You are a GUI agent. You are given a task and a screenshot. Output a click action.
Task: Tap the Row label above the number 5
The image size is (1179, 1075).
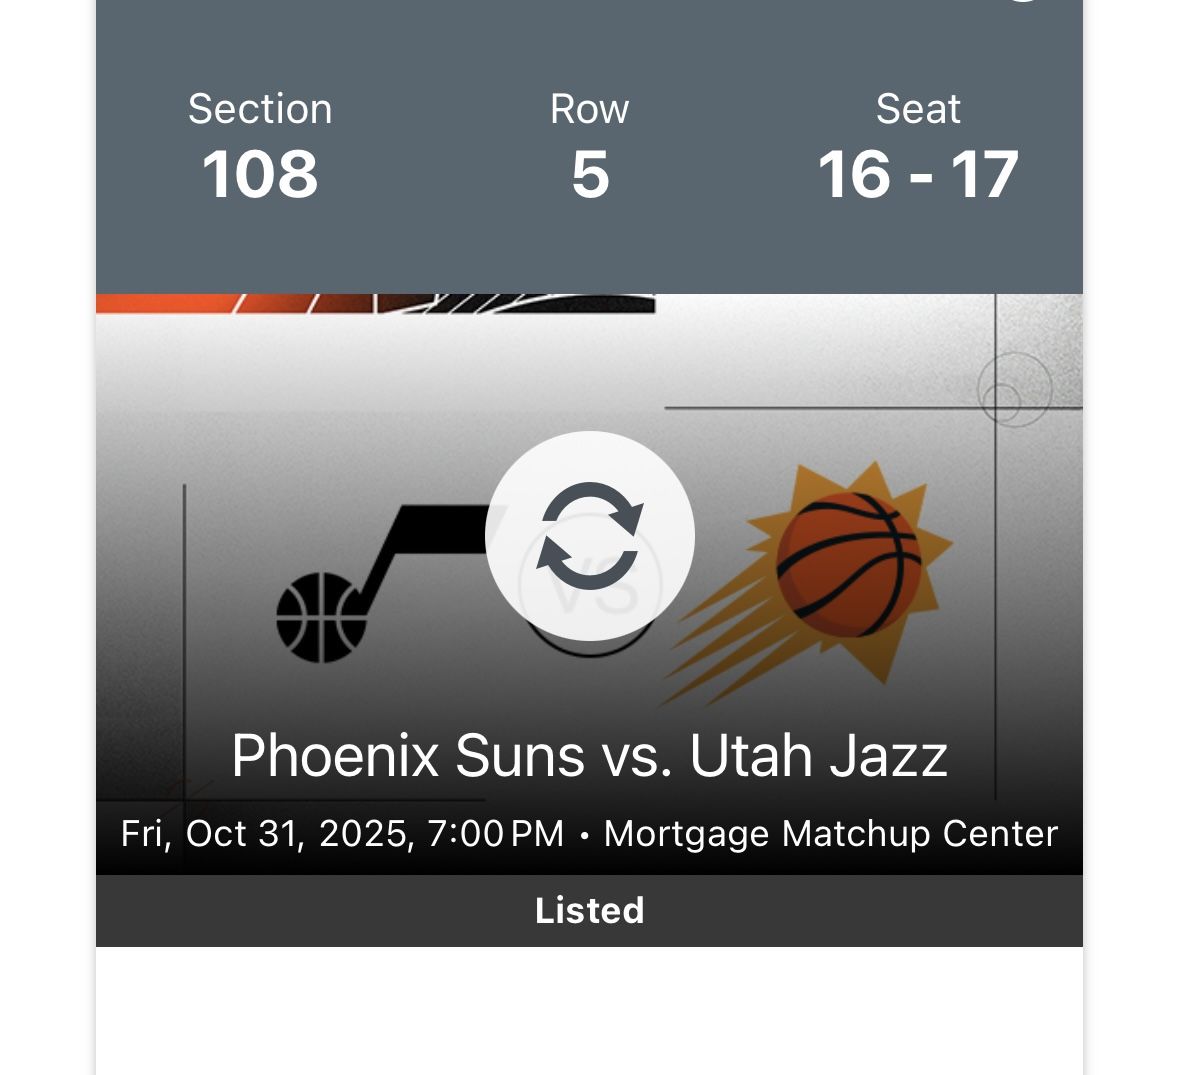(x=590, y=108)
